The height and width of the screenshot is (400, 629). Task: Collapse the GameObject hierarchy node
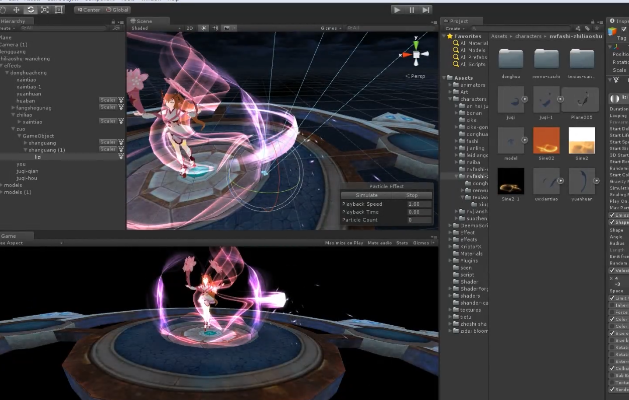click(19, 136)
